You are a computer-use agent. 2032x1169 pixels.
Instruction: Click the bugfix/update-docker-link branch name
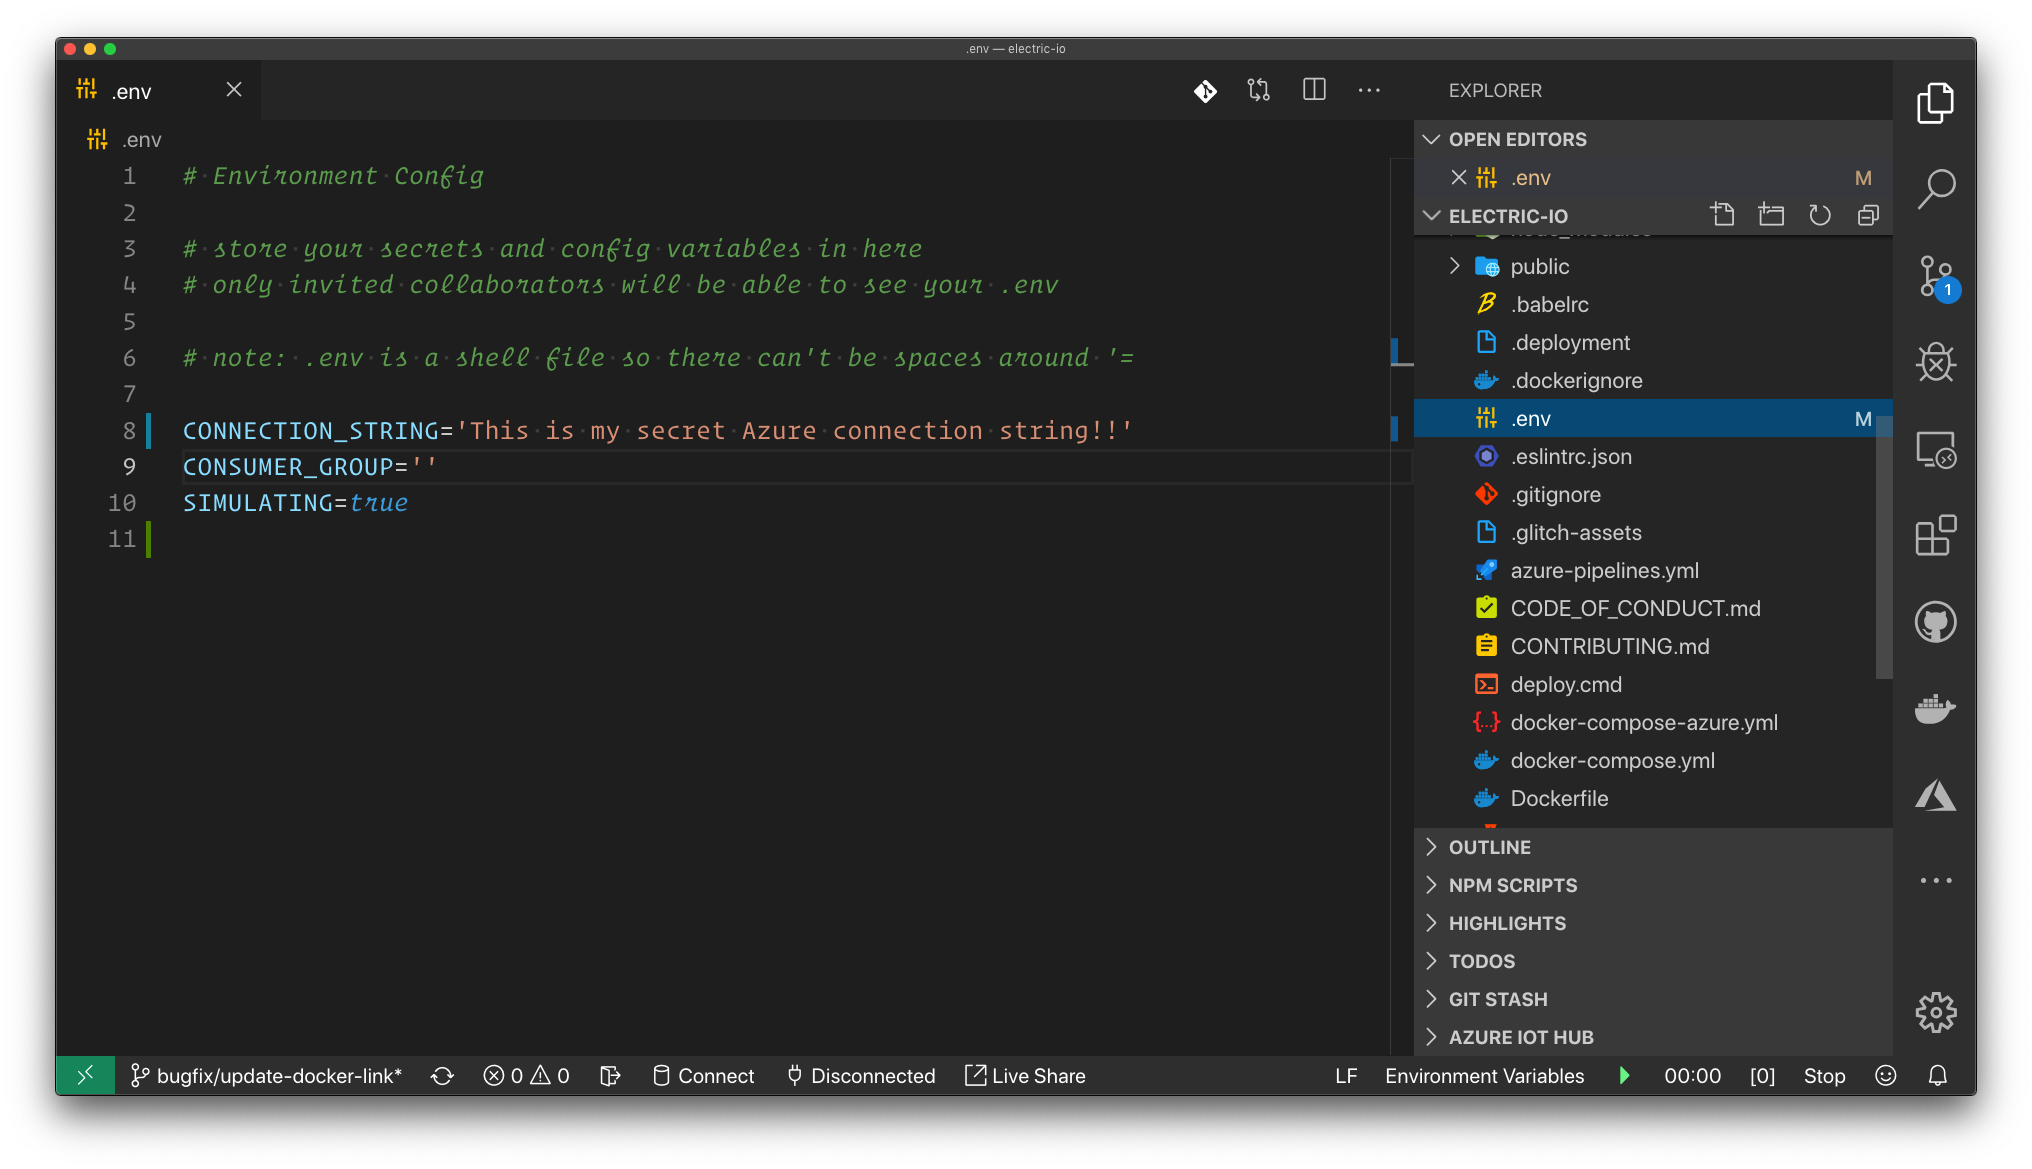(279, 1076)
